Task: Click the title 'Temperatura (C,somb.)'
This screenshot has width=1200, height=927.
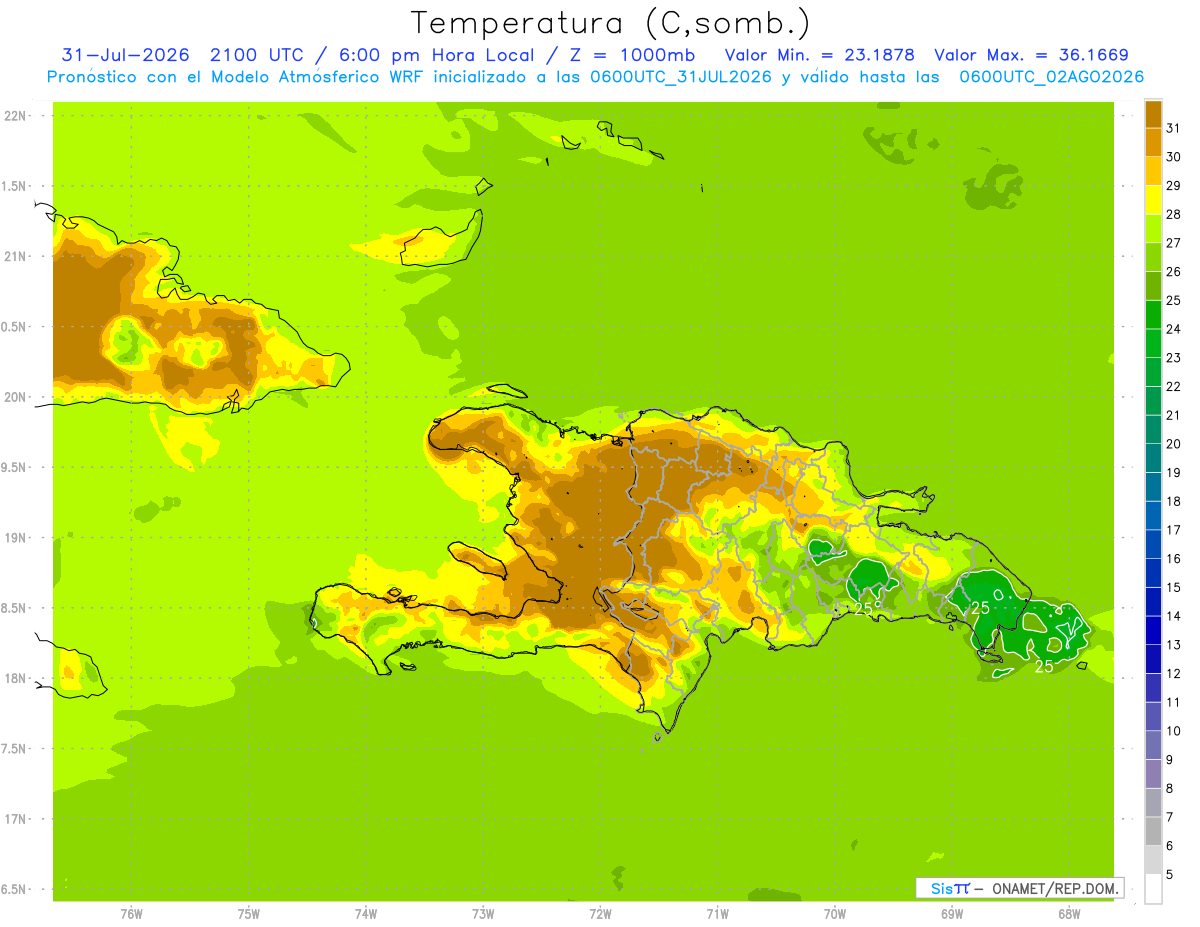Action: pos(610,24)
